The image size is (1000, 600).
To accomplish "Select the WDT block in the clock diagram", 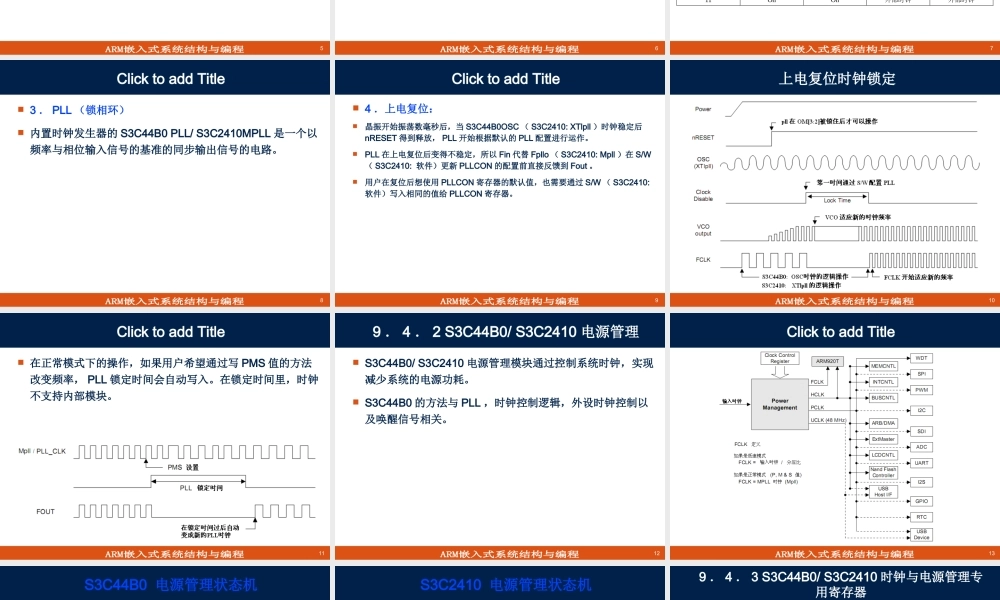I will click(922, 358).
